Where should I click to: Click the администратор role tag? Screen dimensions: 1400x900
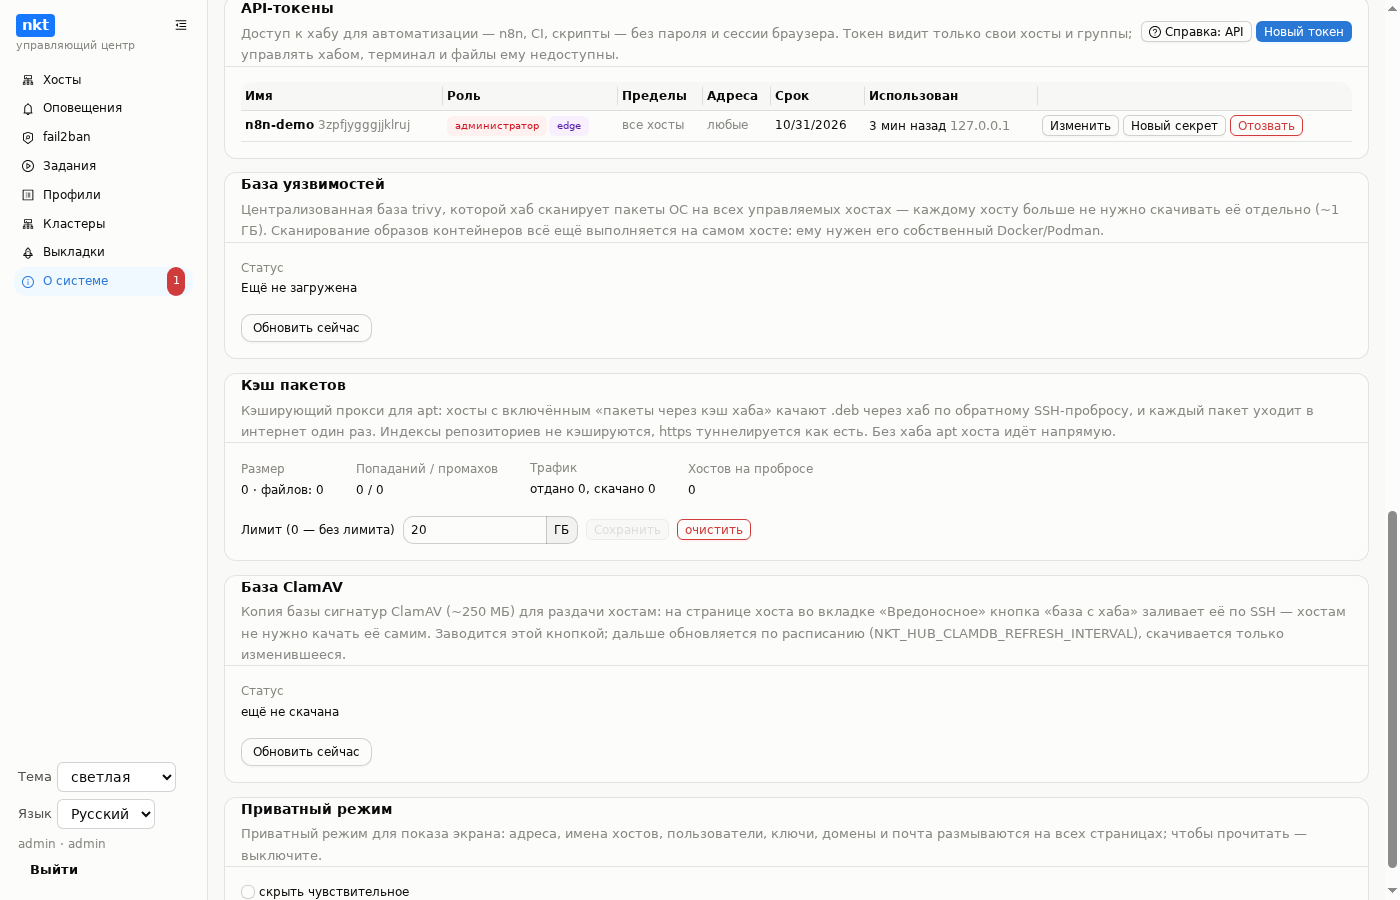click(497, 126)
